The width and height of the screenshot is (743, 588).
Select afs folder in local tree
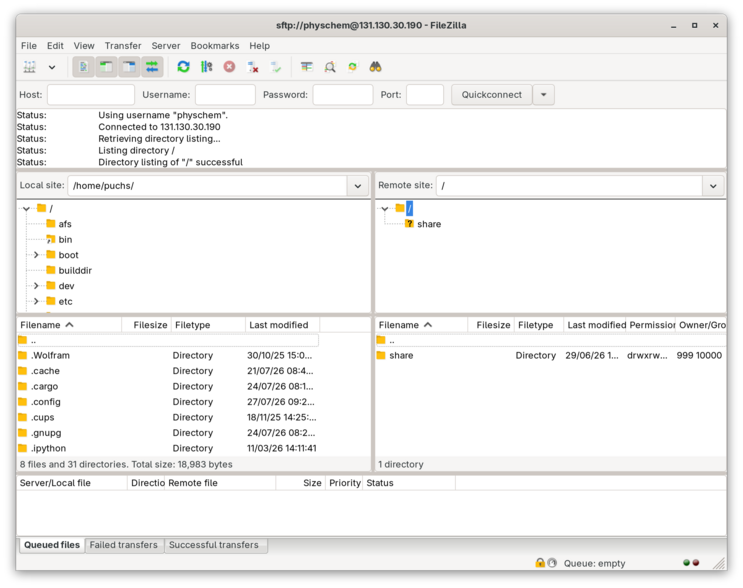[65, 224]
